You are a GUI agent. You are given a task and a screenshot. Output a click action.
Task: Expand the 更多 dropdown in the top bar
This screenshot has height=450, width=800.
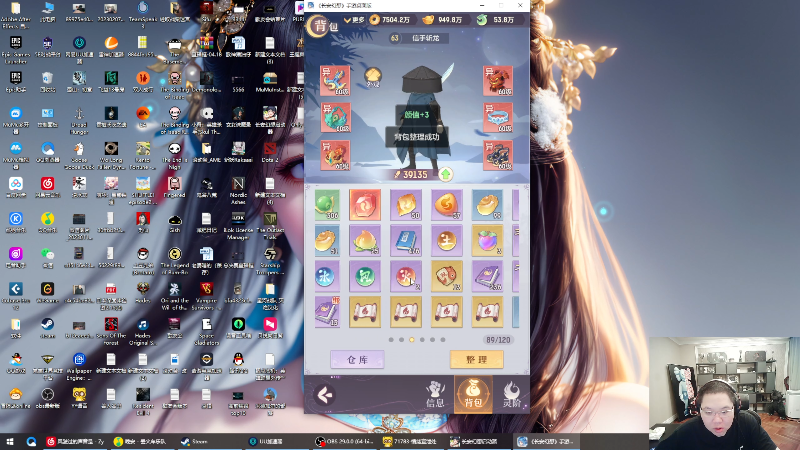[x=355, y=20]
